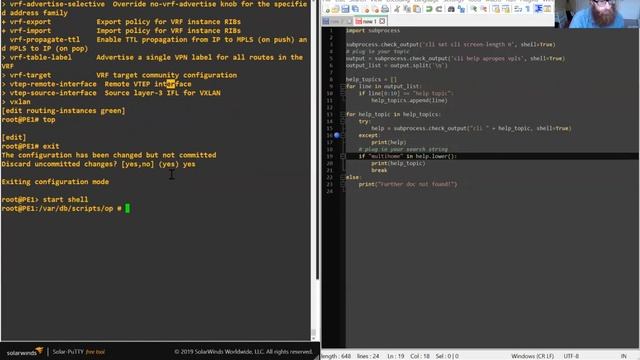This screenshot has height=360, width=640.
Task: Click the Replace toolbar icon
Action: (x=461, y=9)
